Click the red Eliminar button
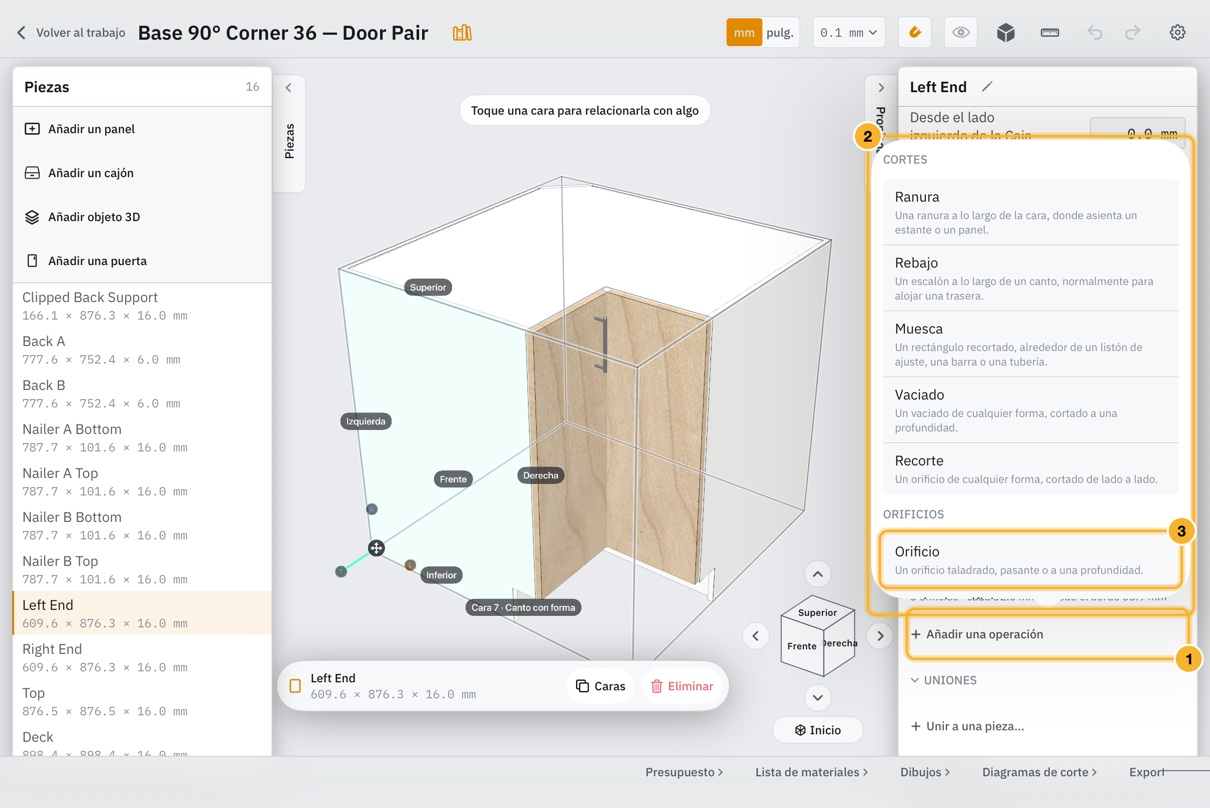Screen dimensions: 1210x808 [x=682, y=686]
